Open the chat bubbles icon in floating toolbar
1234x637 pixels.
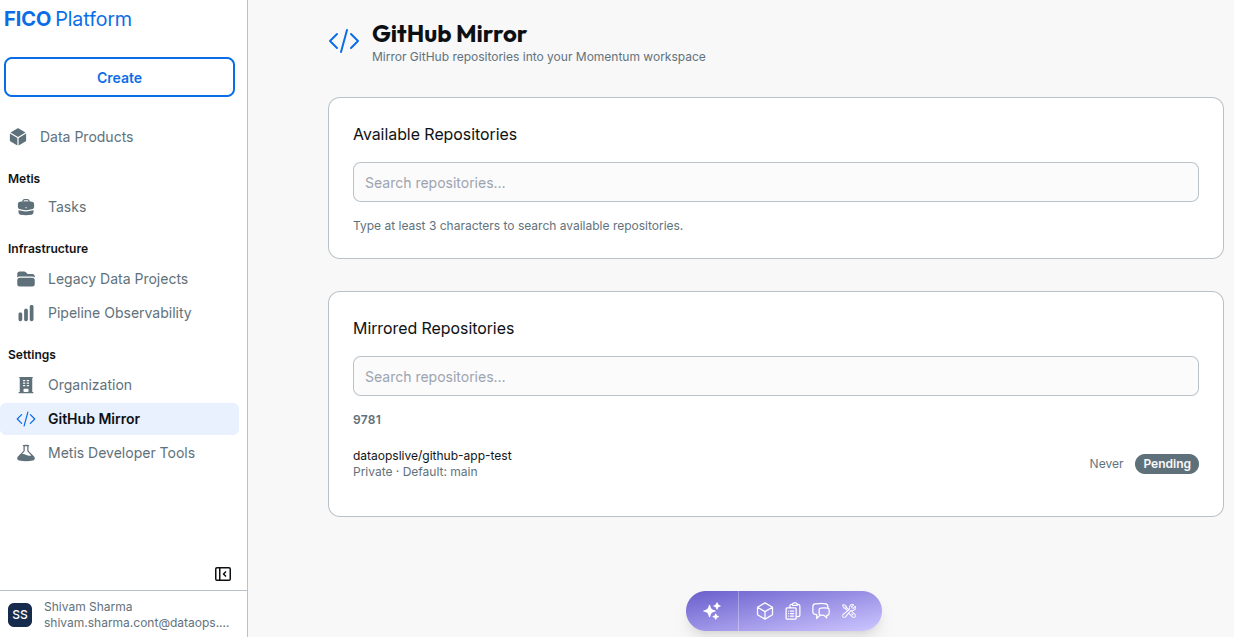821,611
